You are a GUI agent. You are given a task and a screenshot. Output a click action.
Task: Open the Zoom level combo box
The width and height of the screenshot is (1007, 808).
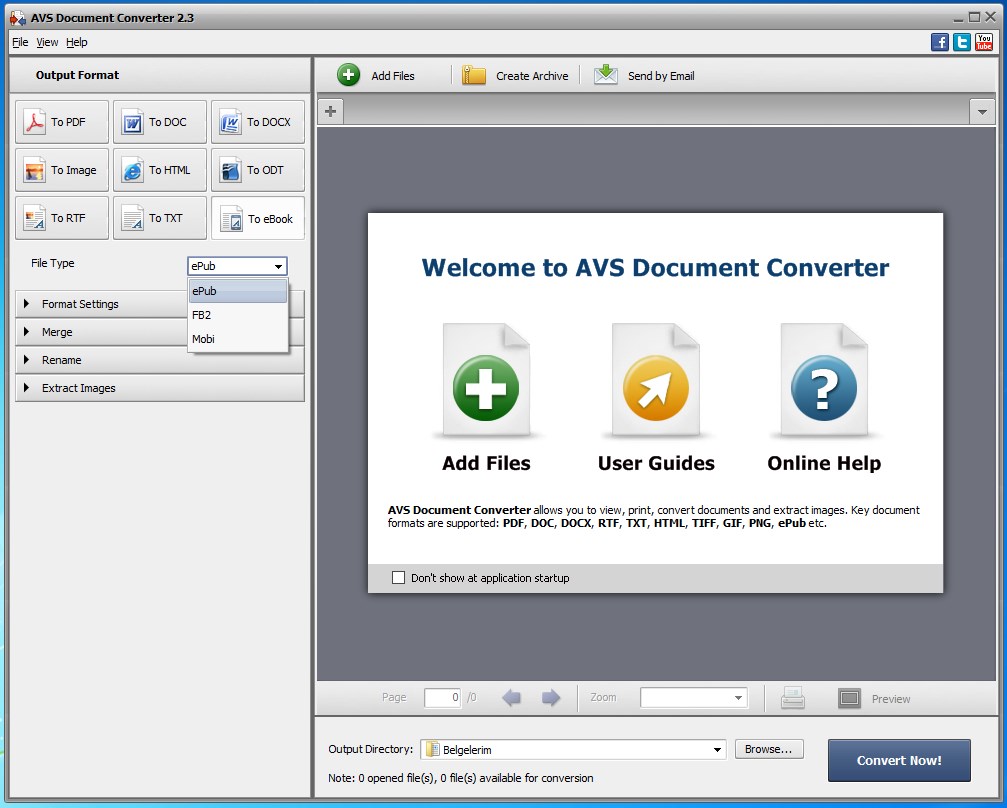[693, 698]
